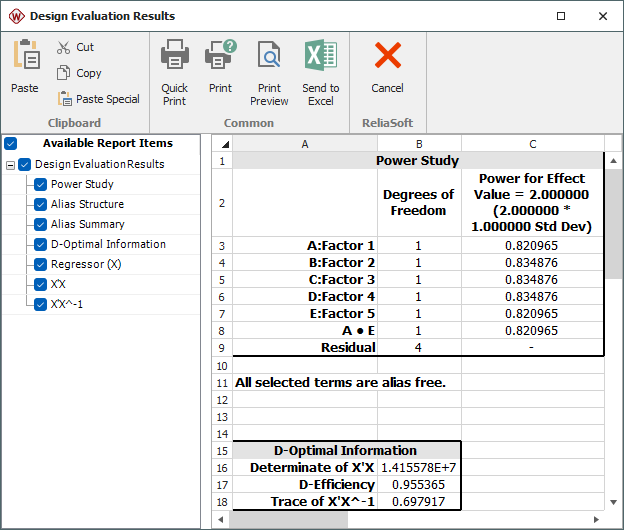Click the select-all corner of the spreadsheet
624x530 pixels.
point(223,143)
